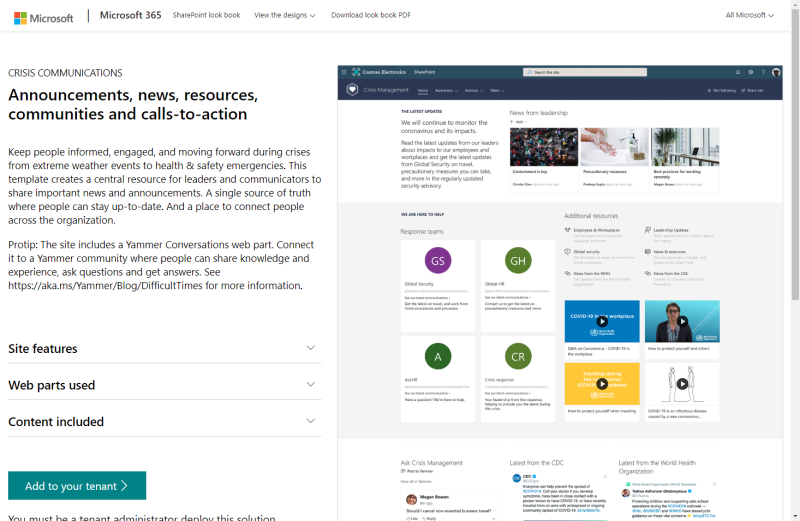Click the vertical page scrollbar
The image size is (800, 521).
pyautogui.click(x=795, y=156)
